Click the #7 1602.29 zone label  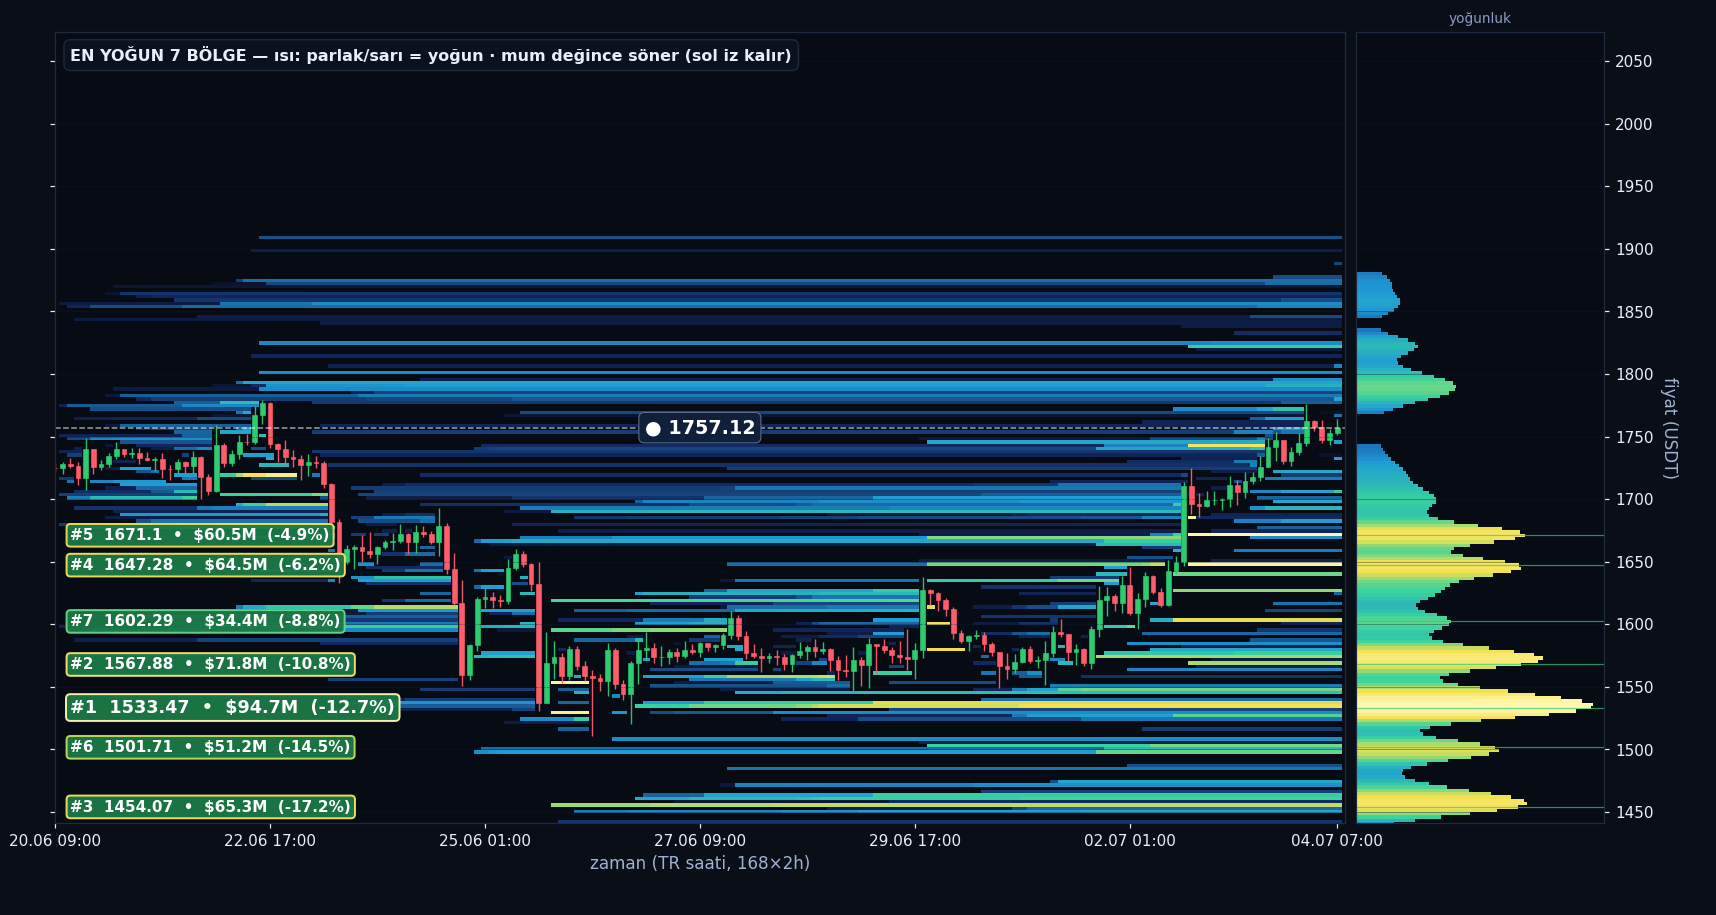(205, 621)
